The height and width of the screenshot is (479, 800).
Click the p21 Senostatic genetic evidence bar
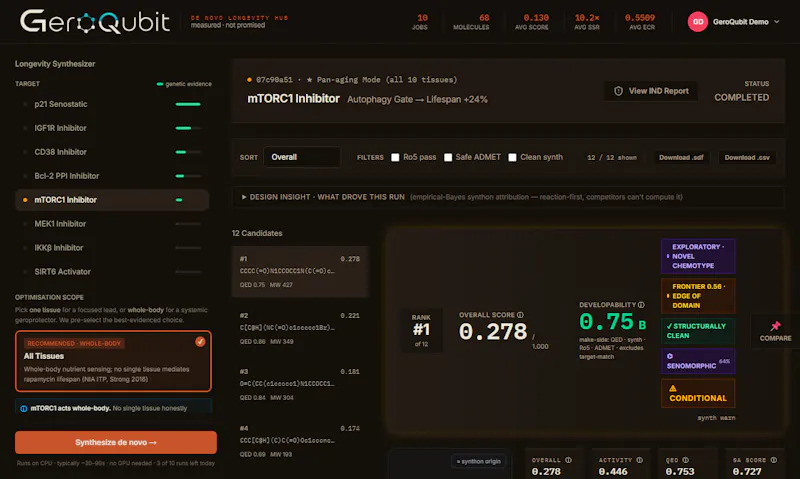[188, 104]
